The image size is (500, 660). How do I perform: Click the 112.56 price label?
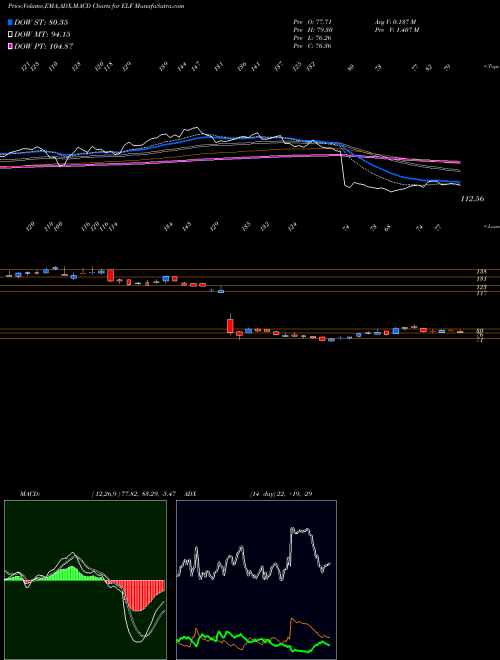point(472,199)
